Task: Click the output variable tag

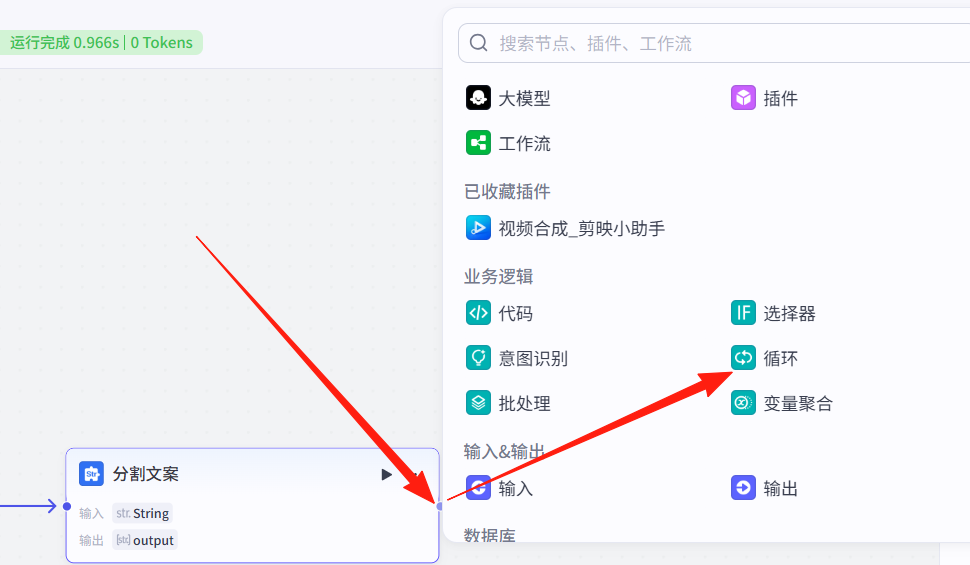Action: (145, 540)
